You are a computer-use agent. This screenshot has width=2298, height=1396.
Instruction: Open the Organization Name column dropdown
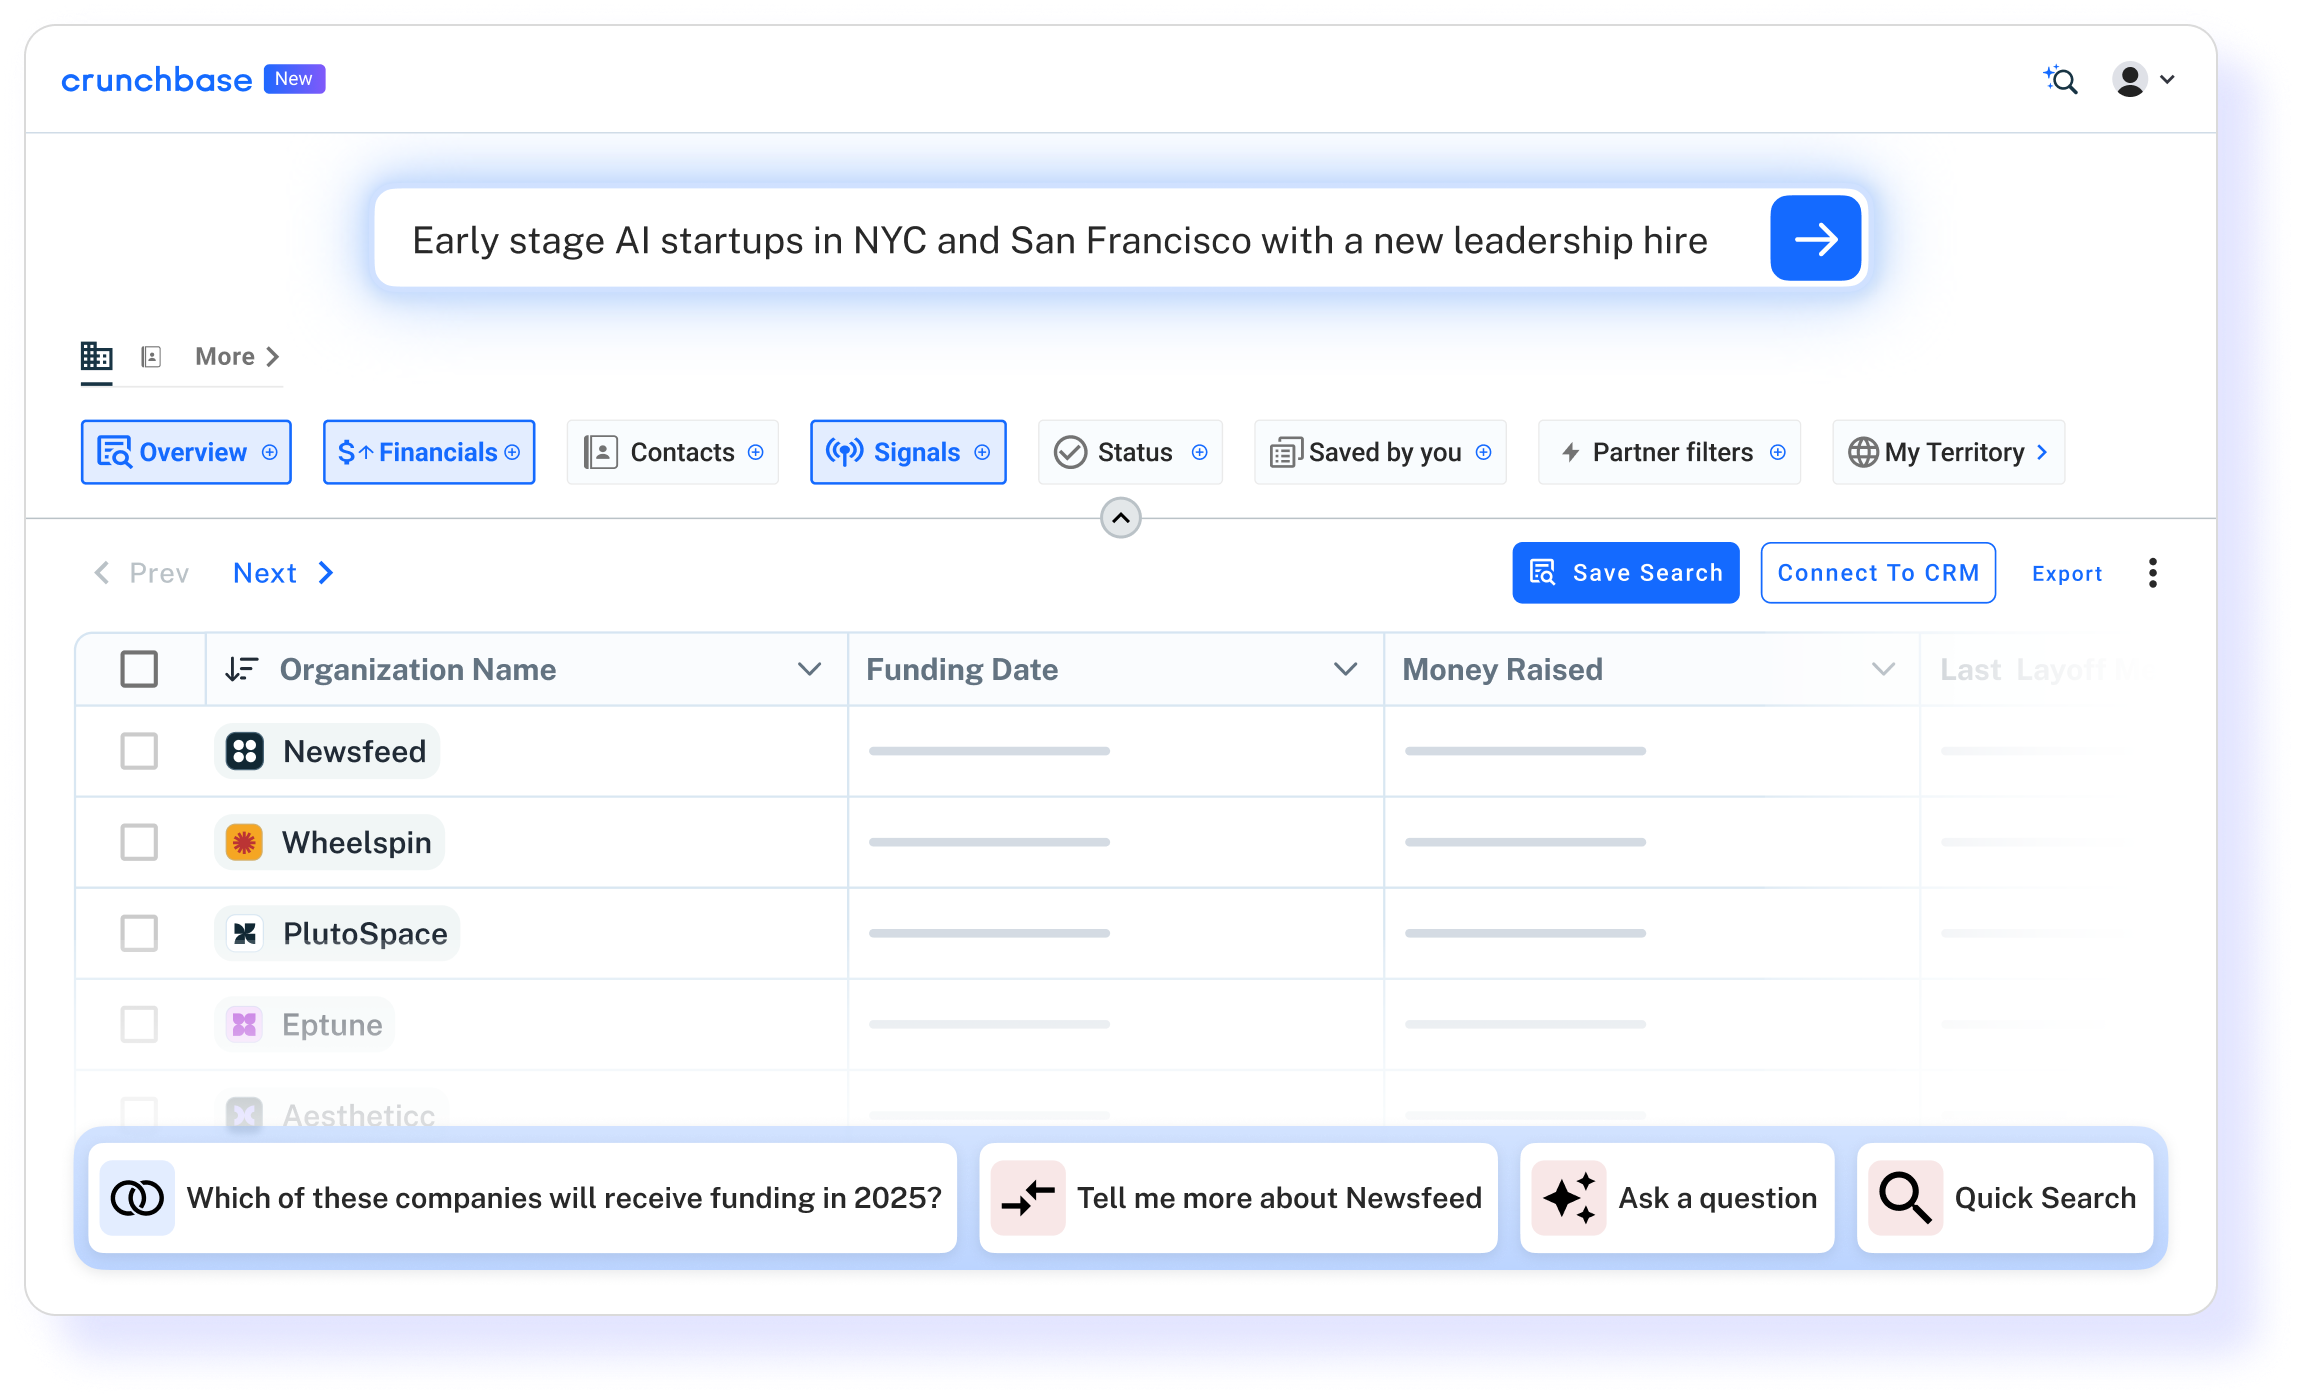click(810, 669)
